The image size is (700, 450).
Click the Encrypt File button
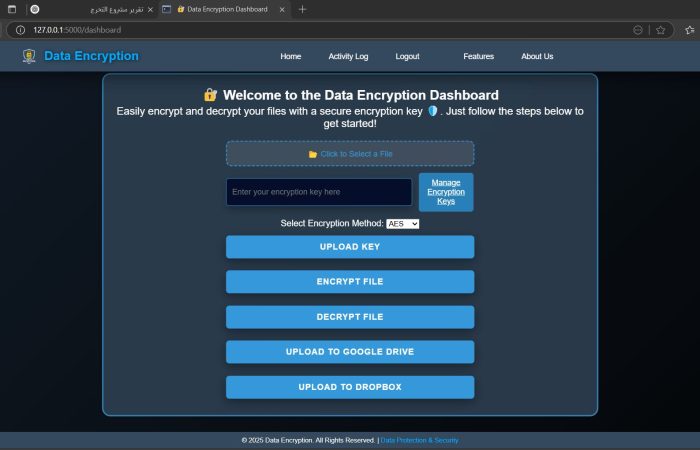(350, 282)
